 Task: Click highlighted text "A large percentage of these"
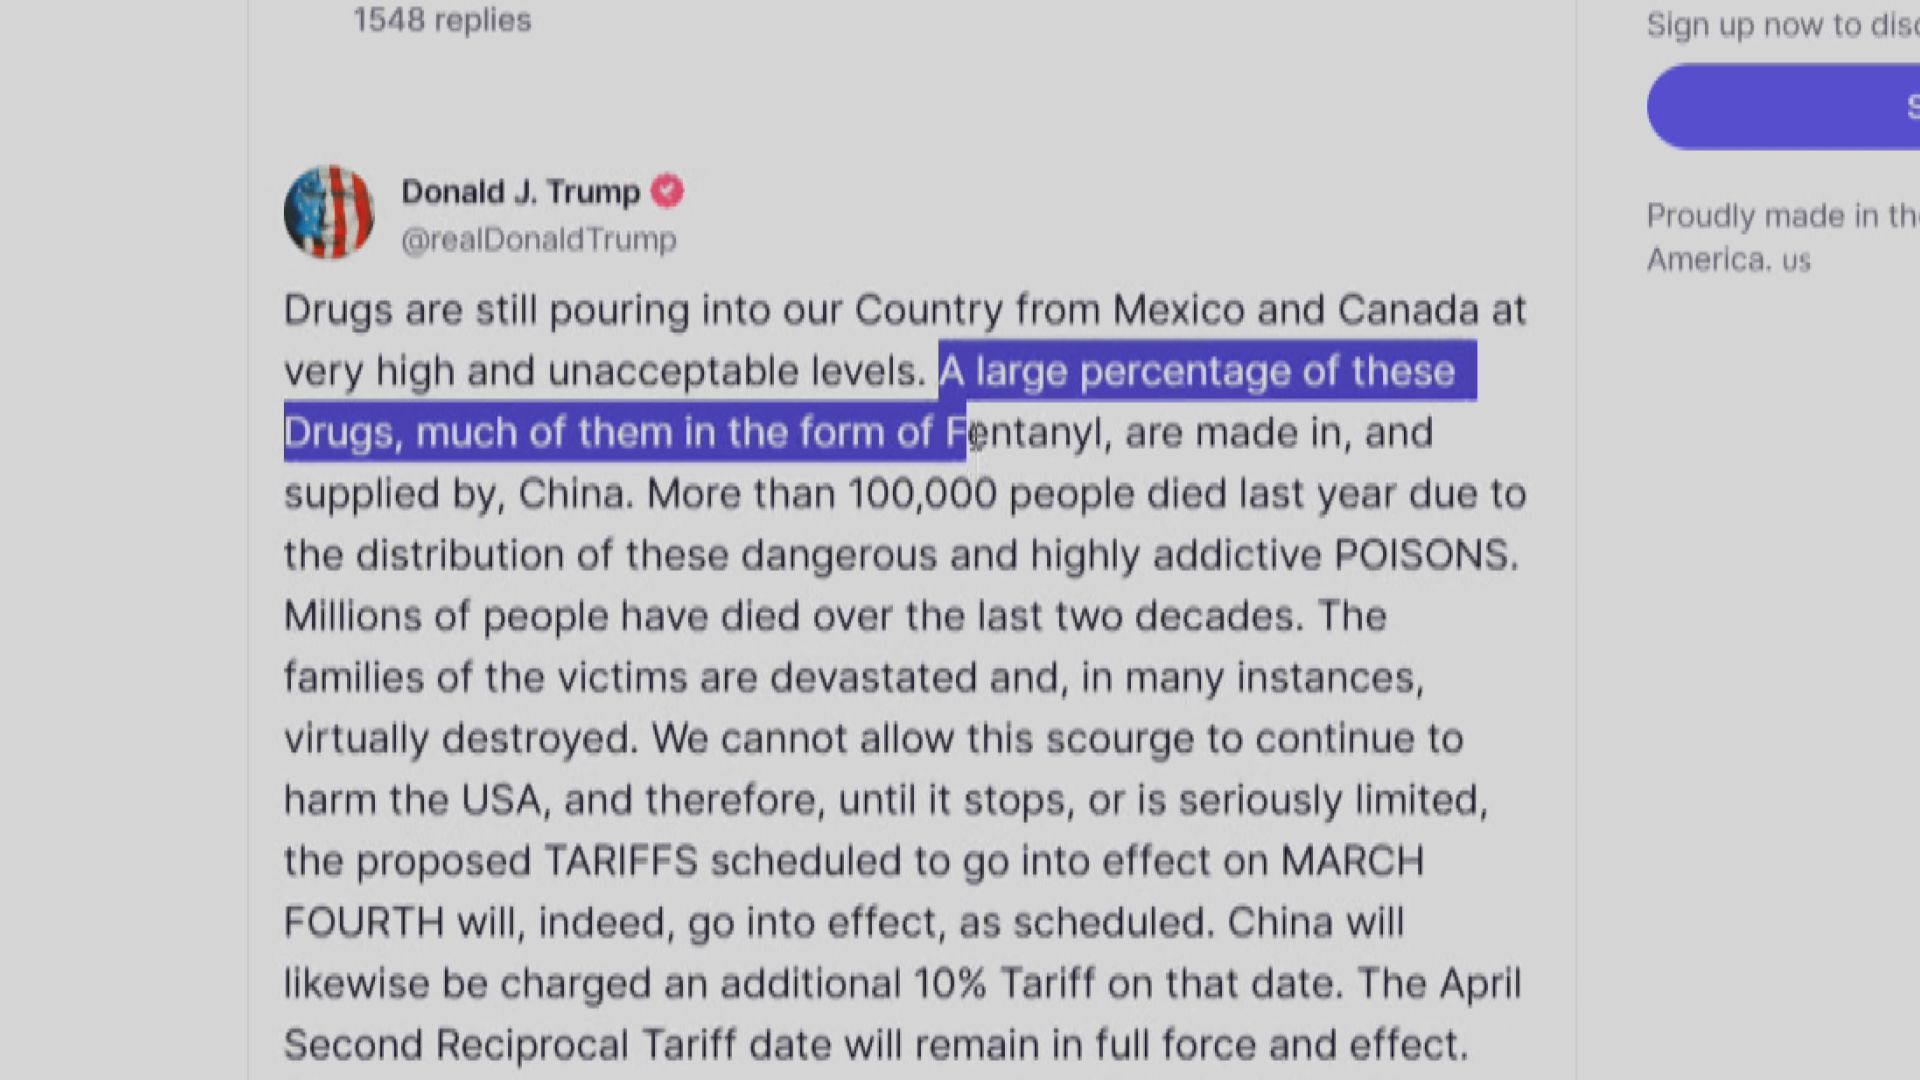[1196, 372]
